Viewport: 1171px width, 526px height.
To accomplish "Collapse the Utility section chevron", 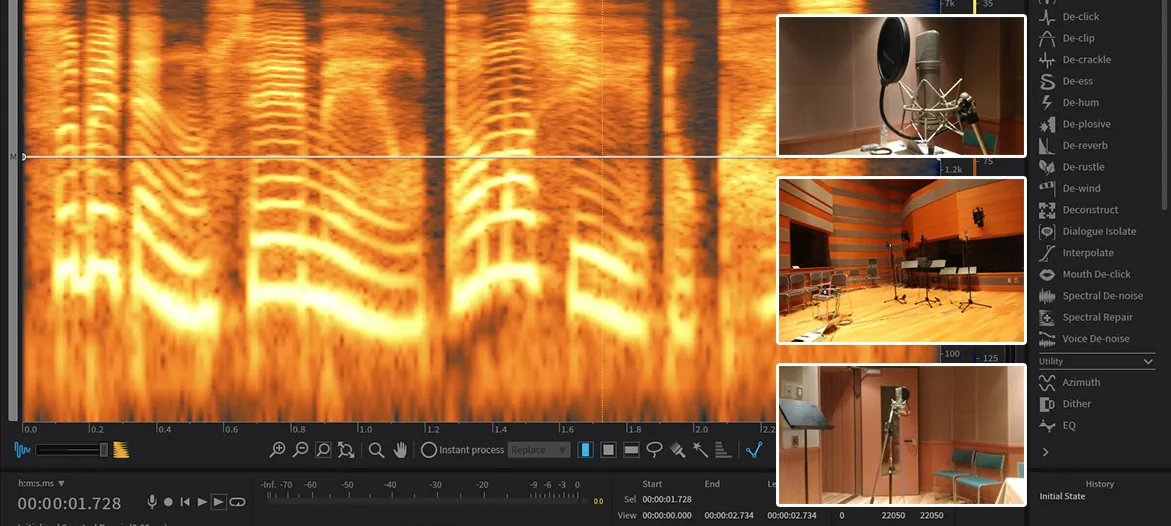I will point(1149,362).
